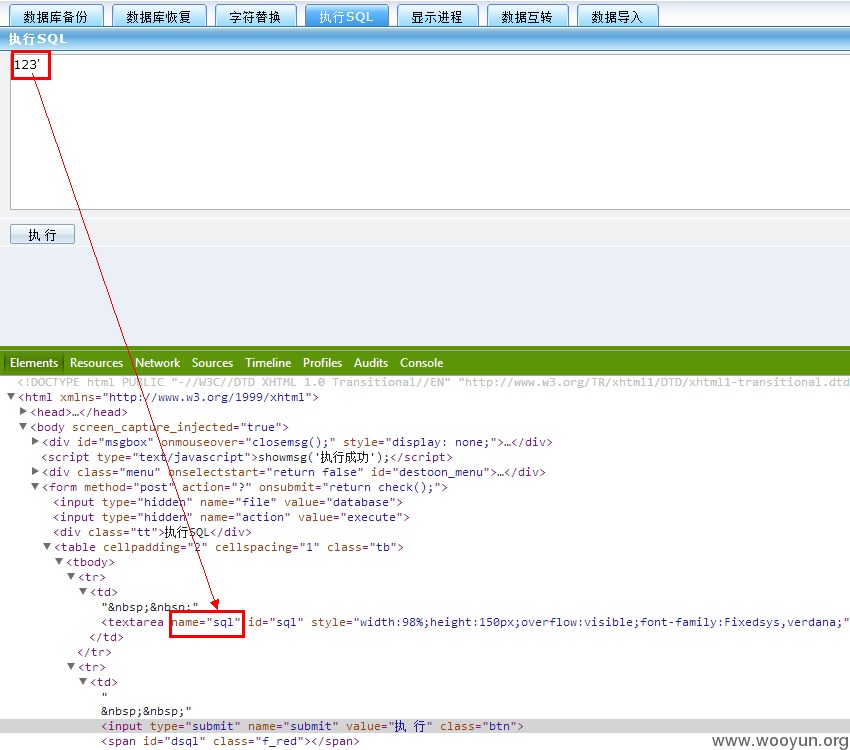The image size is (850, 750).
Task: Click the 执行SQL section header text
Action: [37, 39]
